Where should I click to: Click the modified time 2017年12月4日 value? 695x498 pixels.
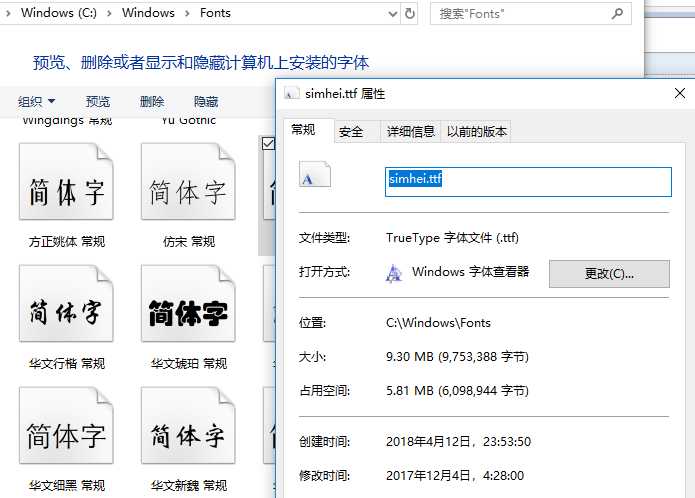click(x=455, y=476)
